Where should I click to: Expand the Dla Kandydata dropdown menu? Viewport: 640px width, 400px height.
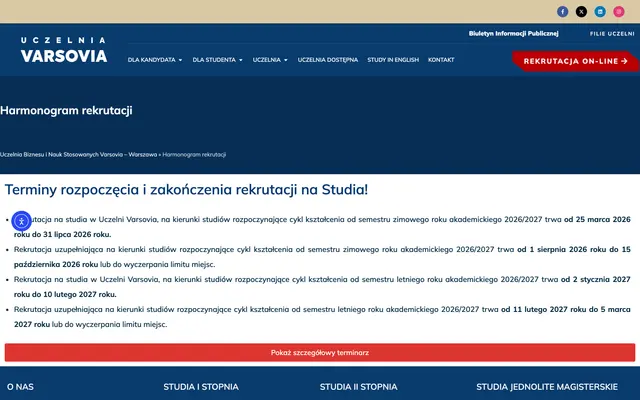pyautogui.click(x=155, y=60)
